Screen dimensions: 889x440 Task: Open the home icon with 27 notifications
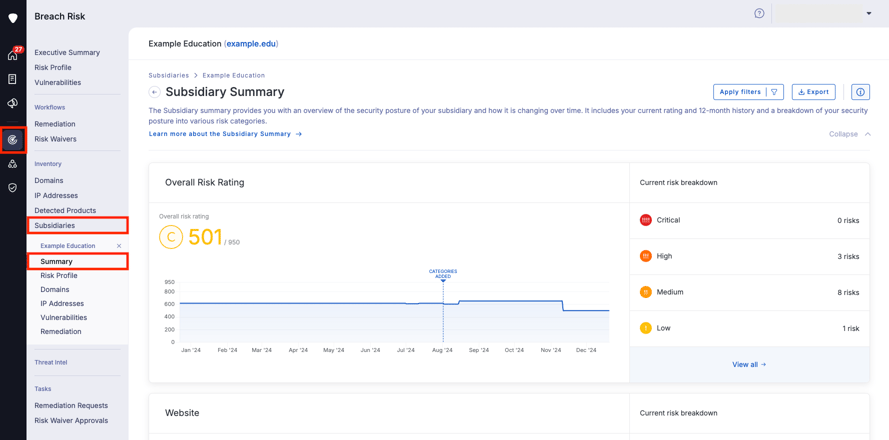tap(12, 55)
